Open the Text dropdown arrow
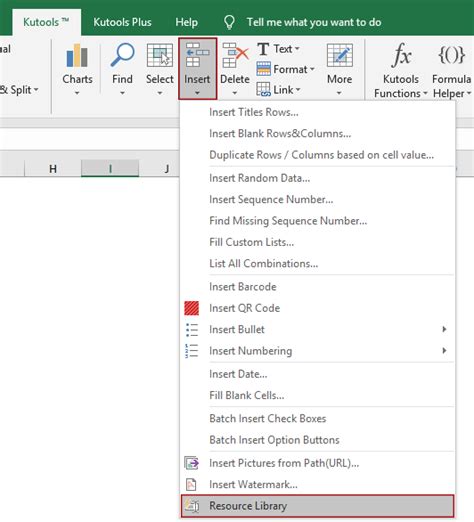This screenshot has height=522, width=474. pyautogui.click(x=297, y=49)
